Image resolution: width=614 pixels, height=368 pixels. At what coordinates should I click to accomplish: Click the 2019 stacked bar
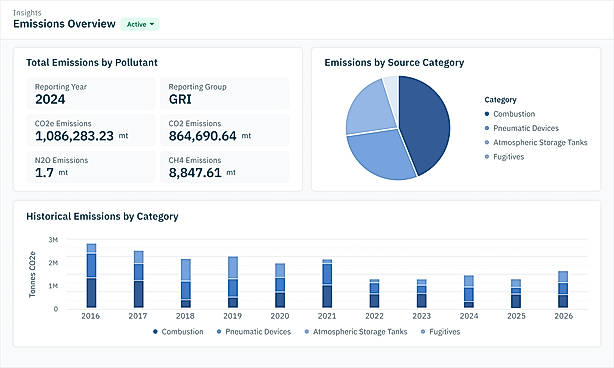point(233,282)
